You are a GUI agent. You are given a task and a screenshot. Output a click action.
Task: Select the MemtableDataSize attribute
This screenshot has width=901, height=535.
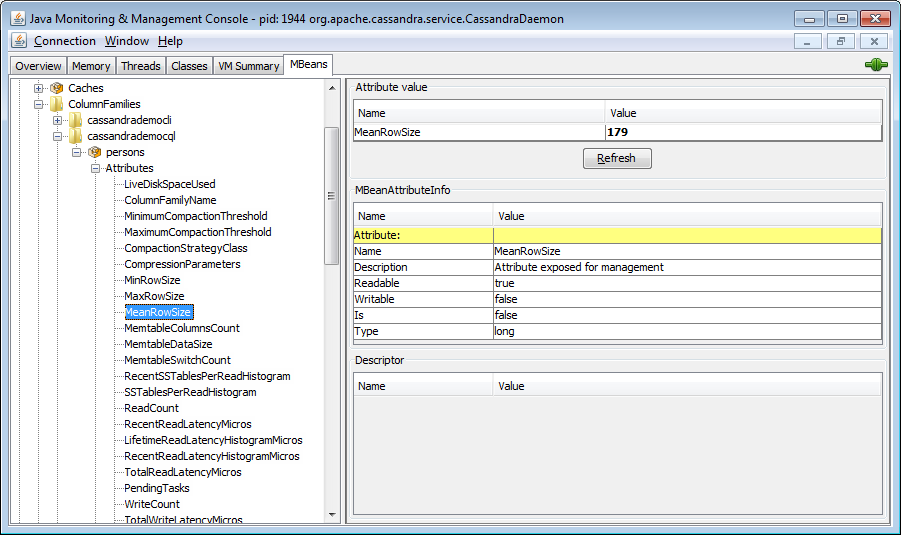click(168, 344)
